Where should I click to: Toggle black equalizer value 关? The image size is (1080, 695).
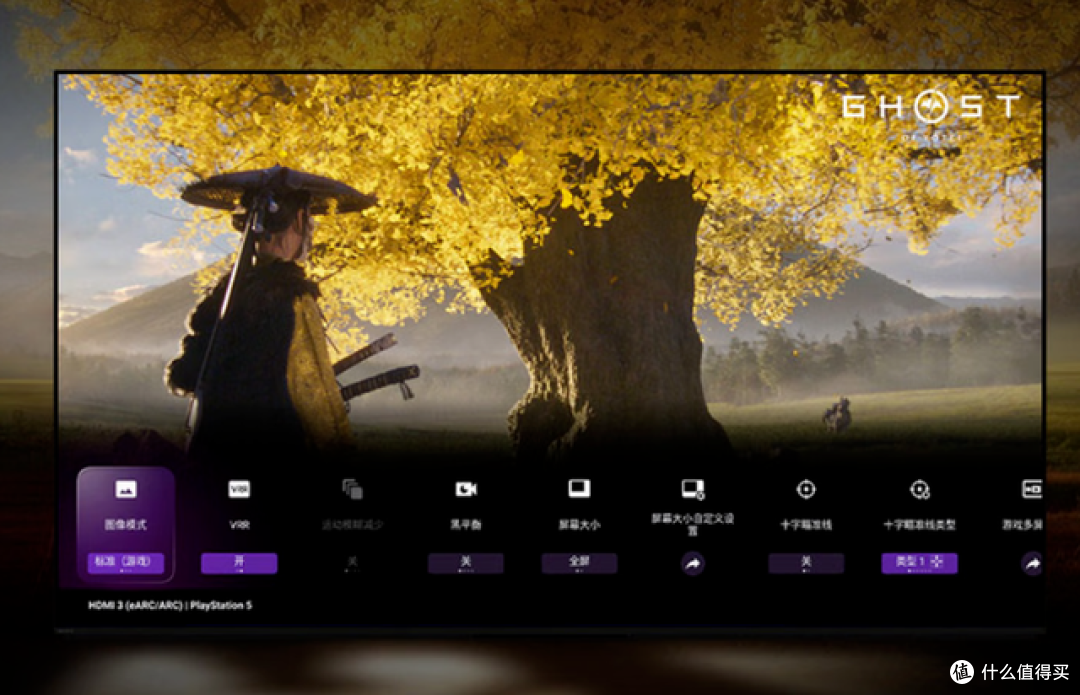[x=466, y=563]
